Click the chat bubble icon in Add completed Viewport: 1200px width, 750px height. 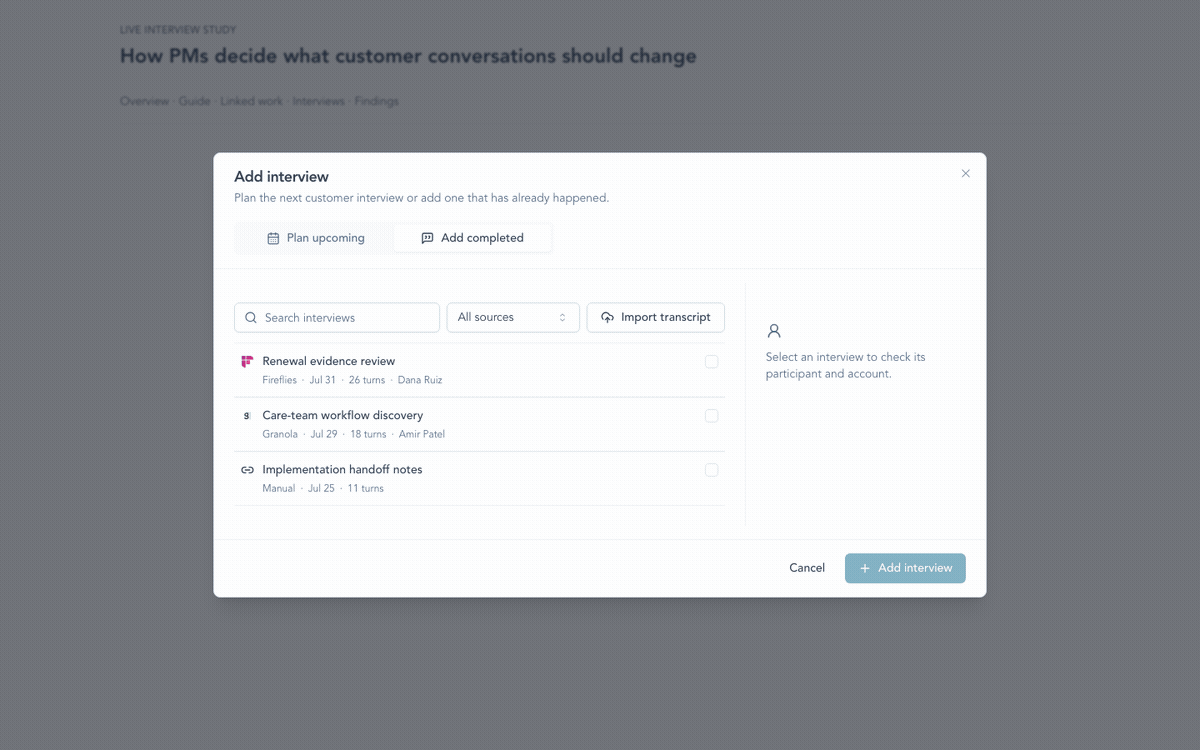(427, 238)
